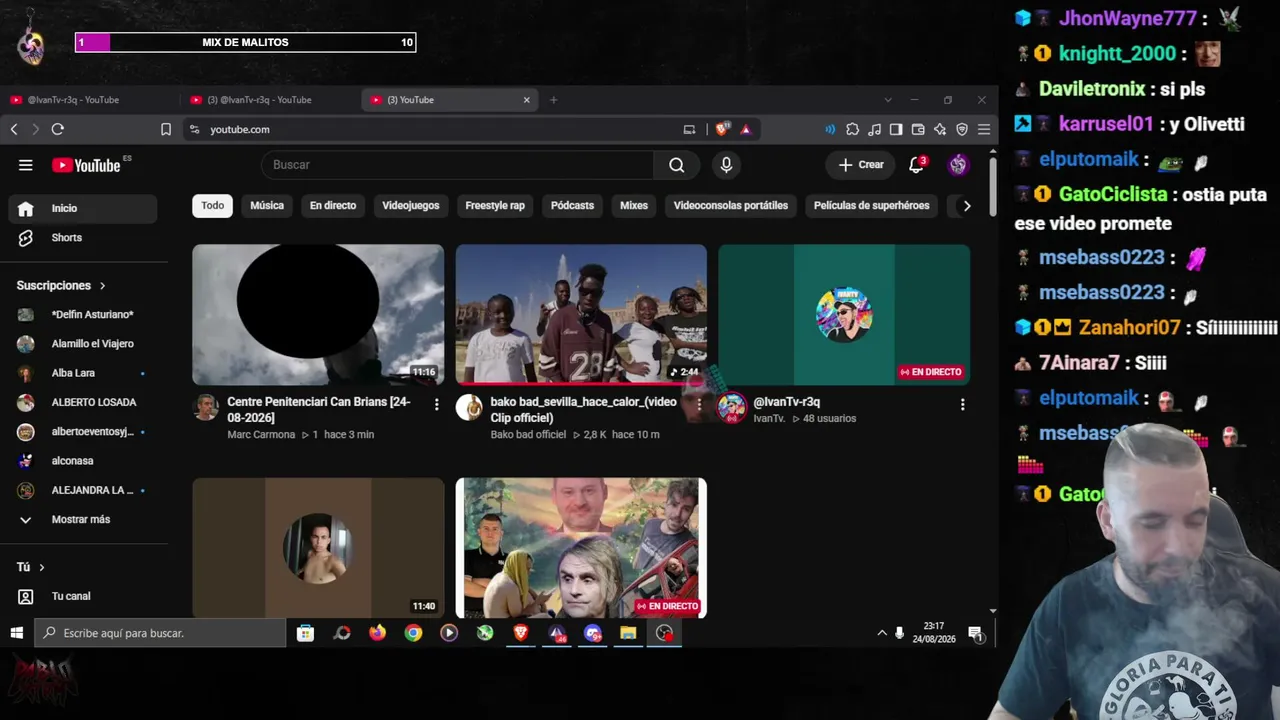Open Alamillo el Viajero subscription
This screenshot has height=720, width=1280.
[83, 344]
